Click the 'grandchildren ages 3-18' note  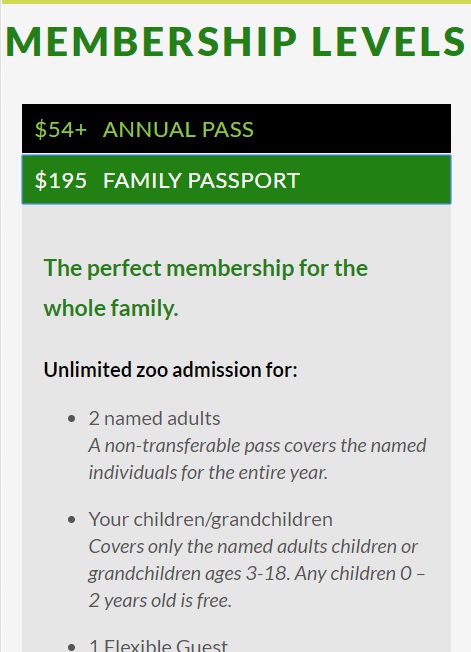(256, 574)
